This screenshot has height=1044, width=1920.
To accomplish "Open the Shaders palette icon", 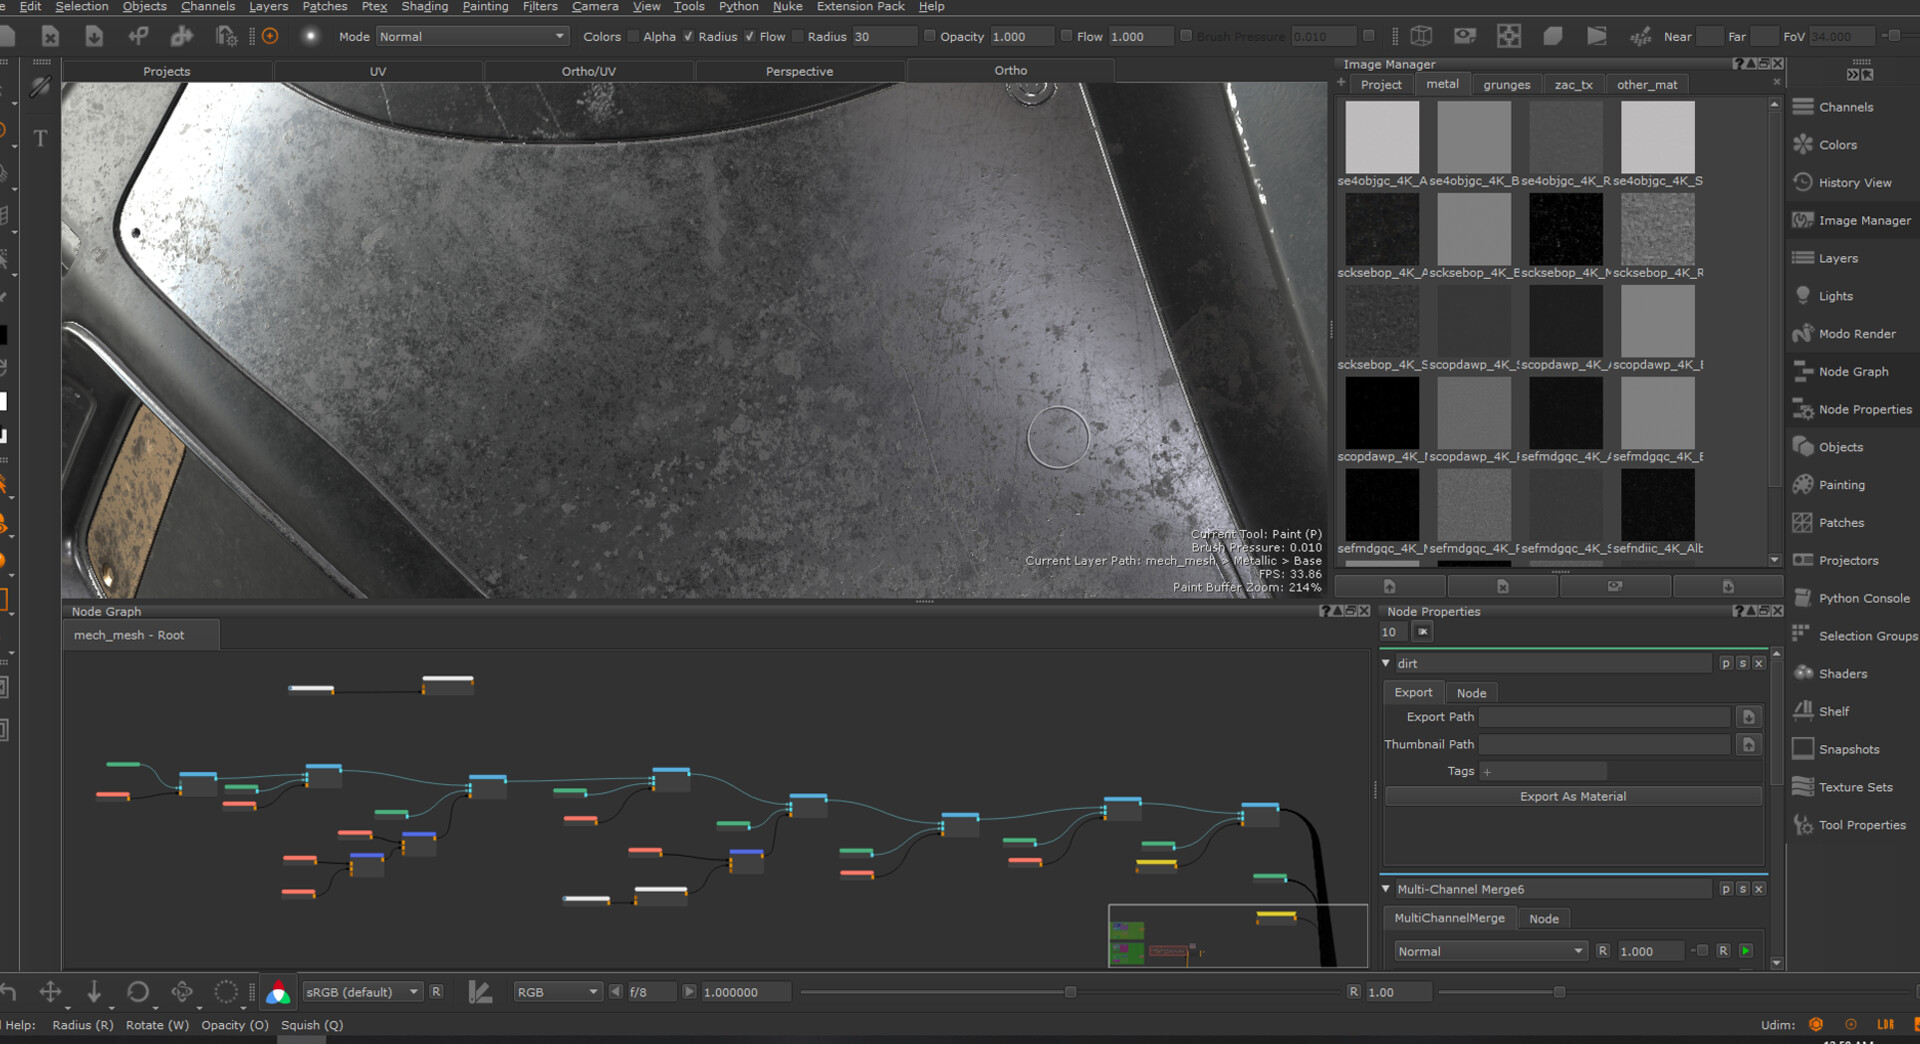I will (x=1803, y=674).
